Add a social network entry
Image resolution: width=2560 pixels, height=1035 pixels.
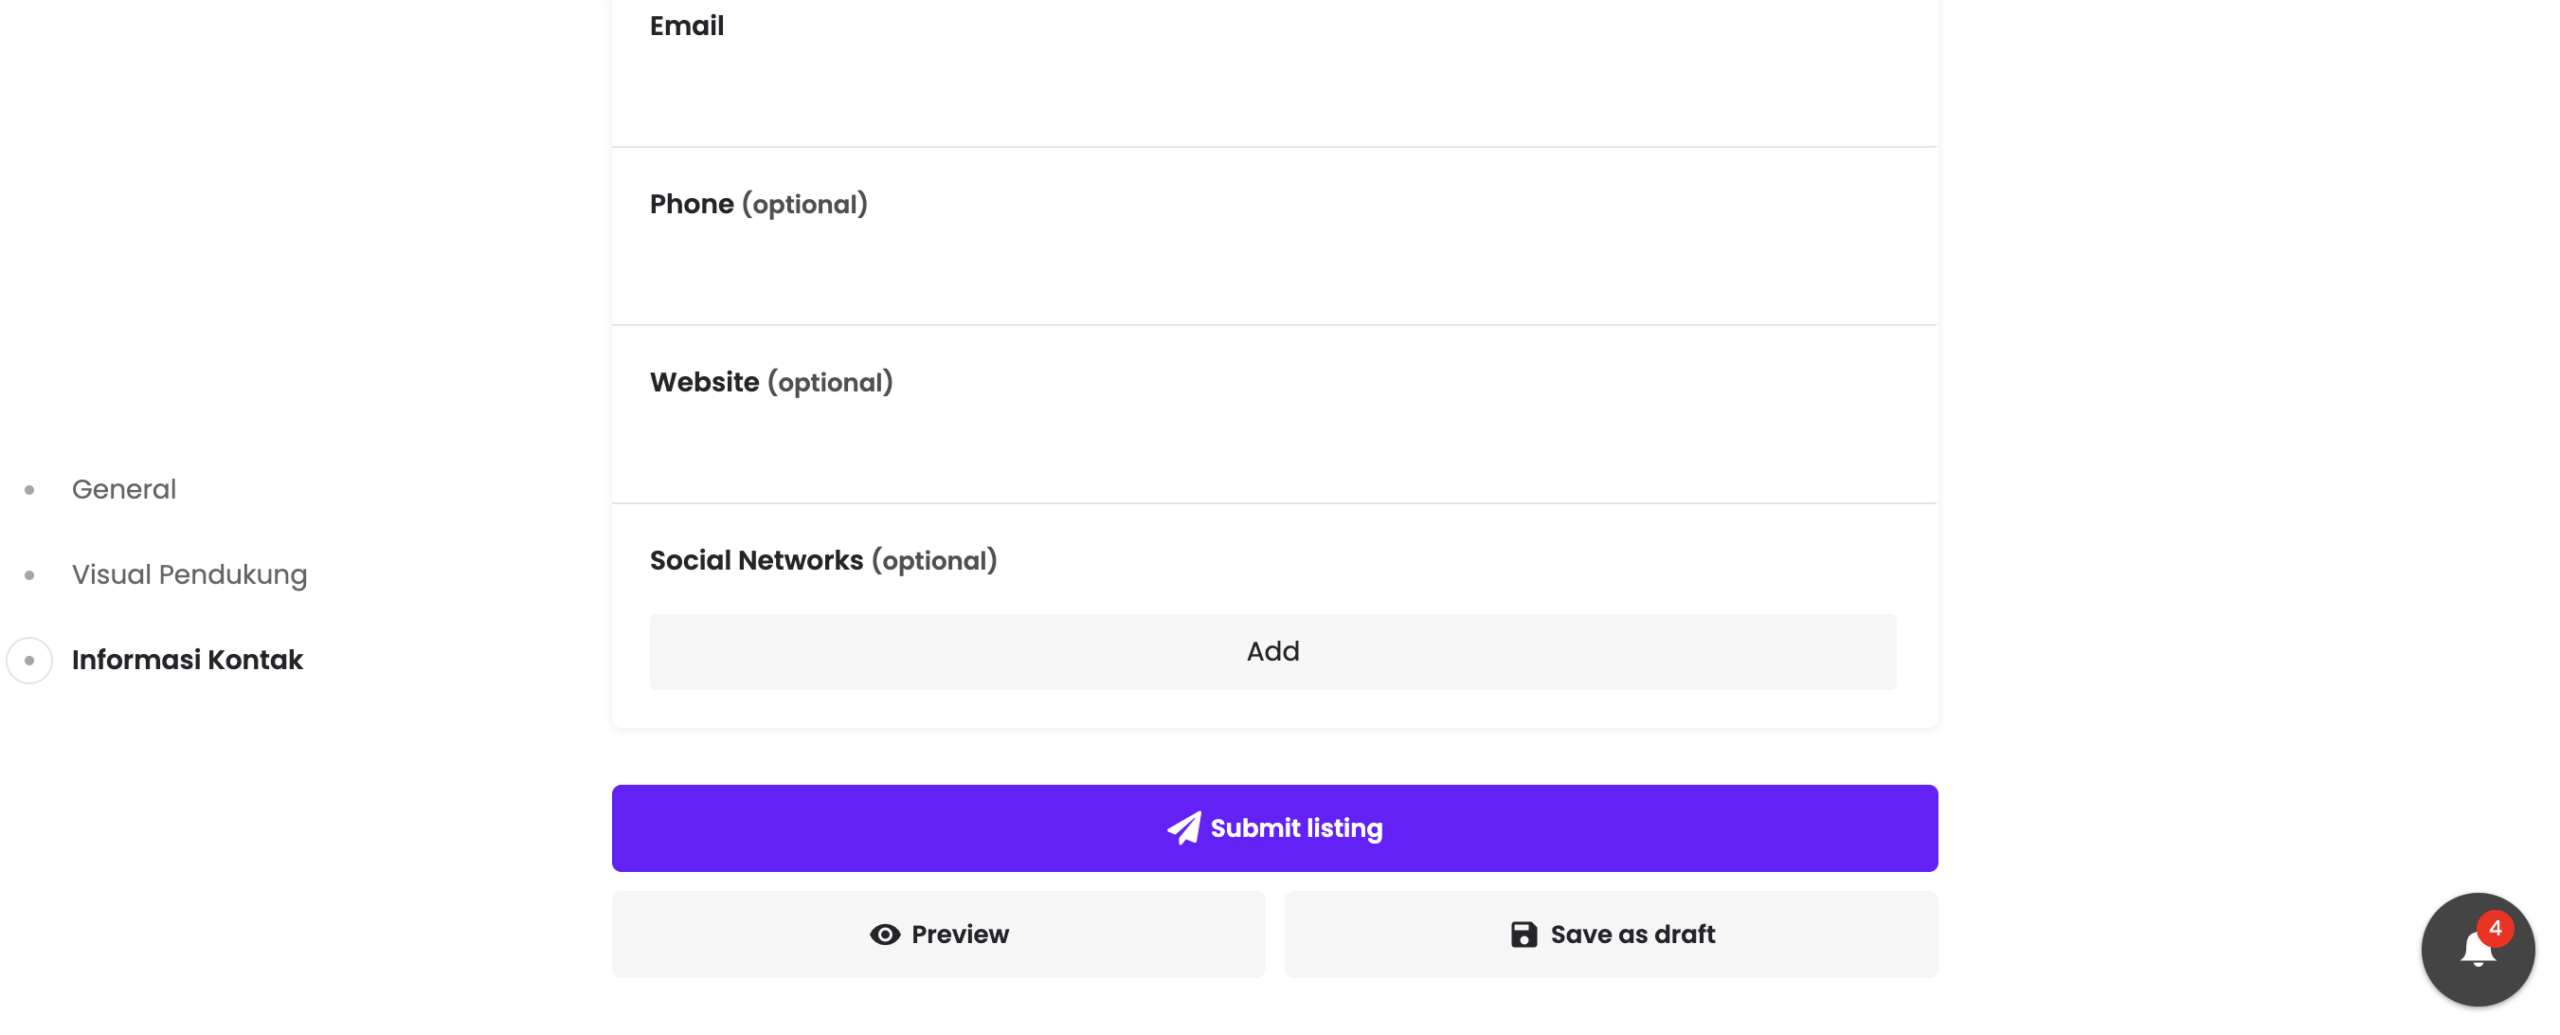click(x=1272, y=652)
